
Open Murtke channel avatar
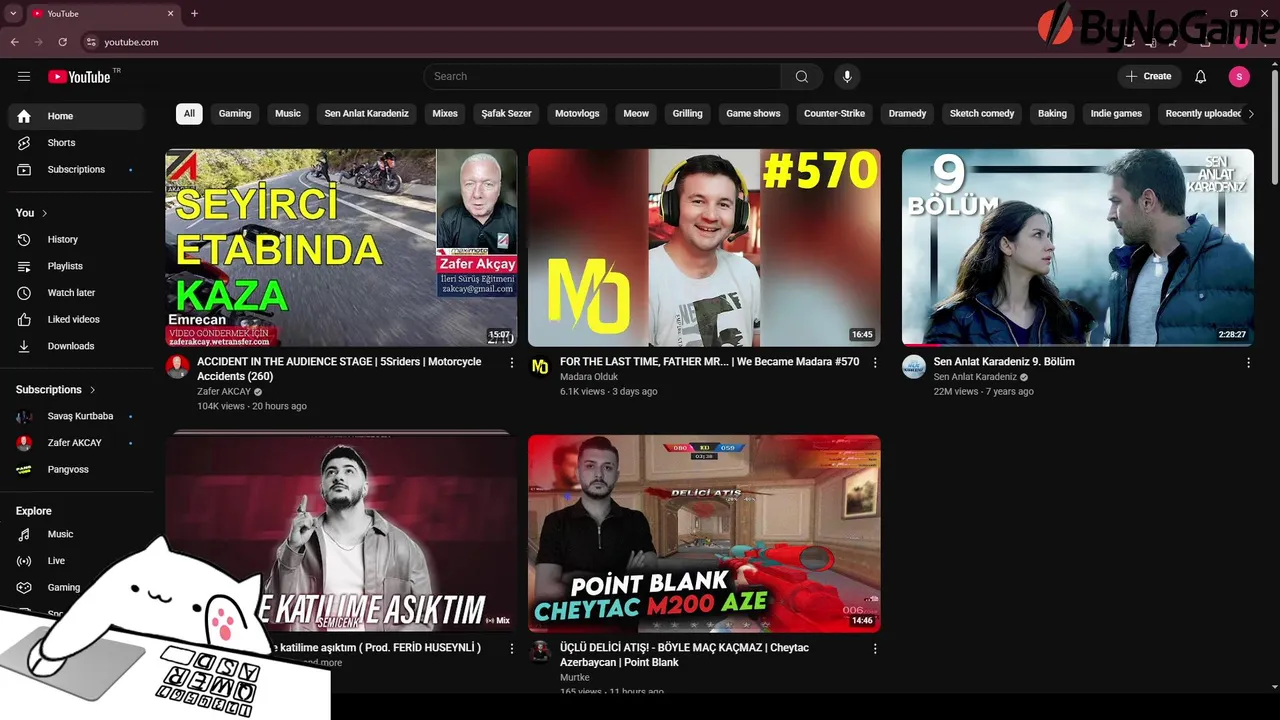click(x=540, y=652)
